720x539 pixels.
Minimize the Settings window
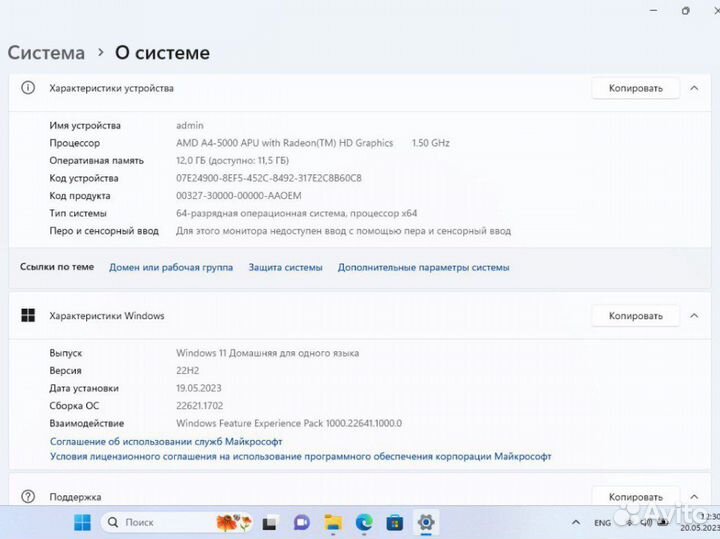(653, 11)
